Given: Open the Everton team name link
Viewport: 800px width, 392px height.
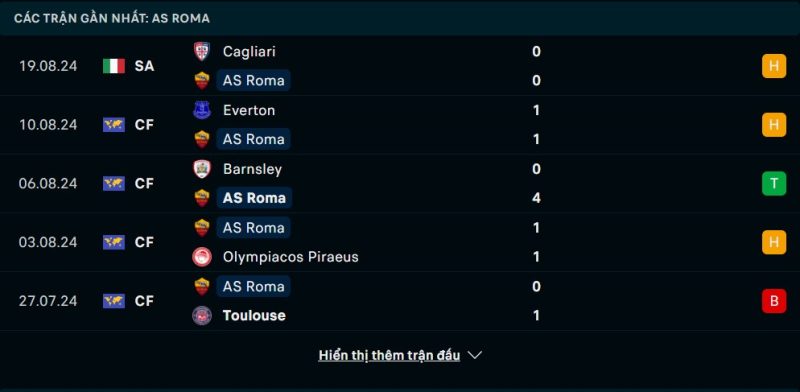Looking at the screenshot, I should point(249,110).
